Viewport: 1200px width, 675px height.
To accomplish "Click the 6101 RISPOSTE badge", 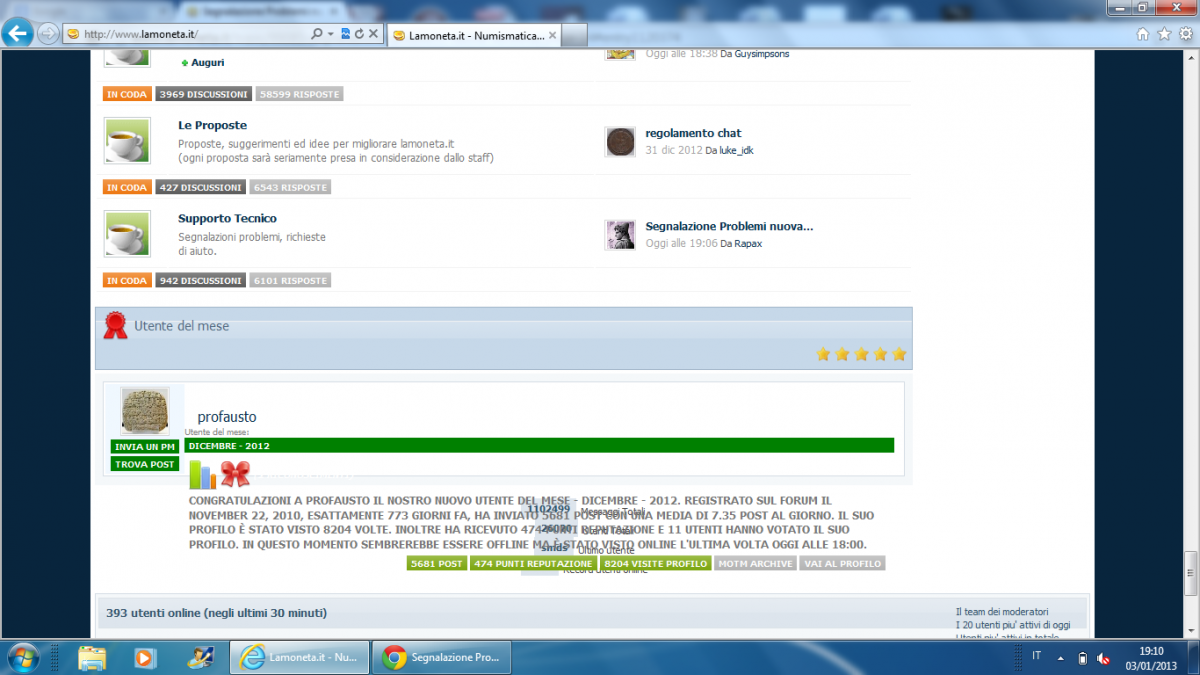I will [290, 281].
